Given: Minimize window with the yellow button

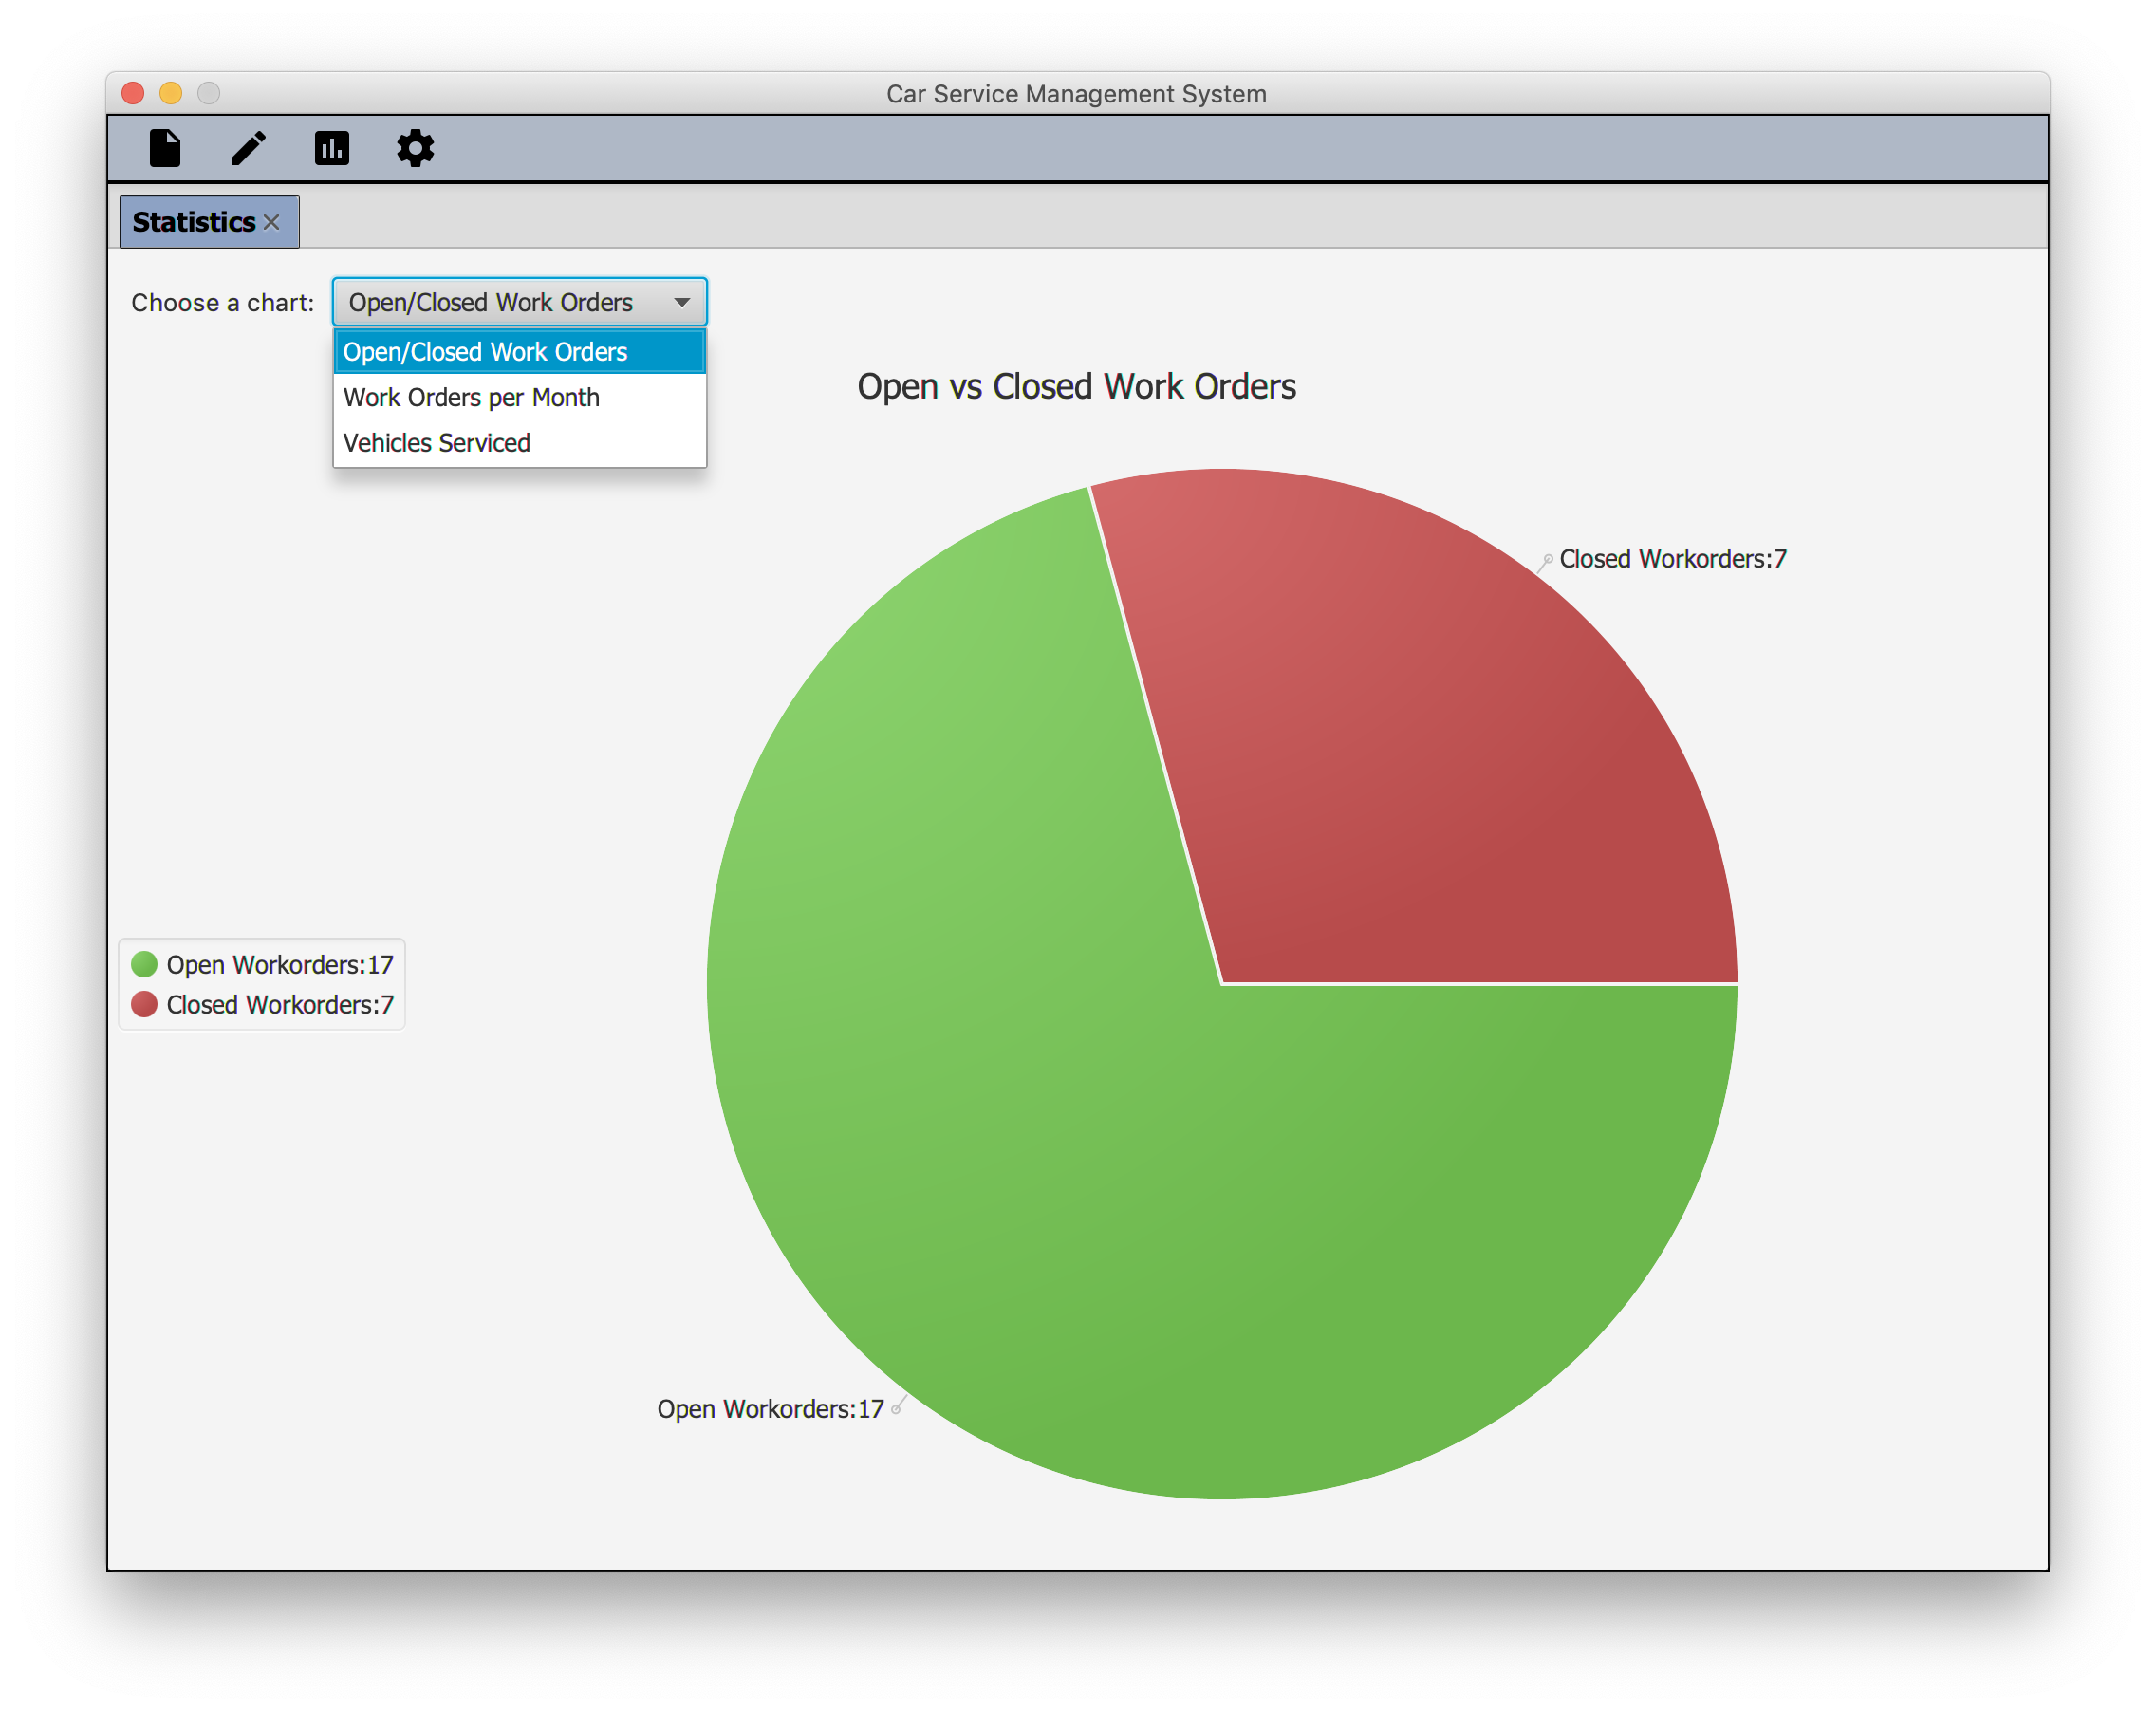Looking at the screenshot, I should pos(171,93).
